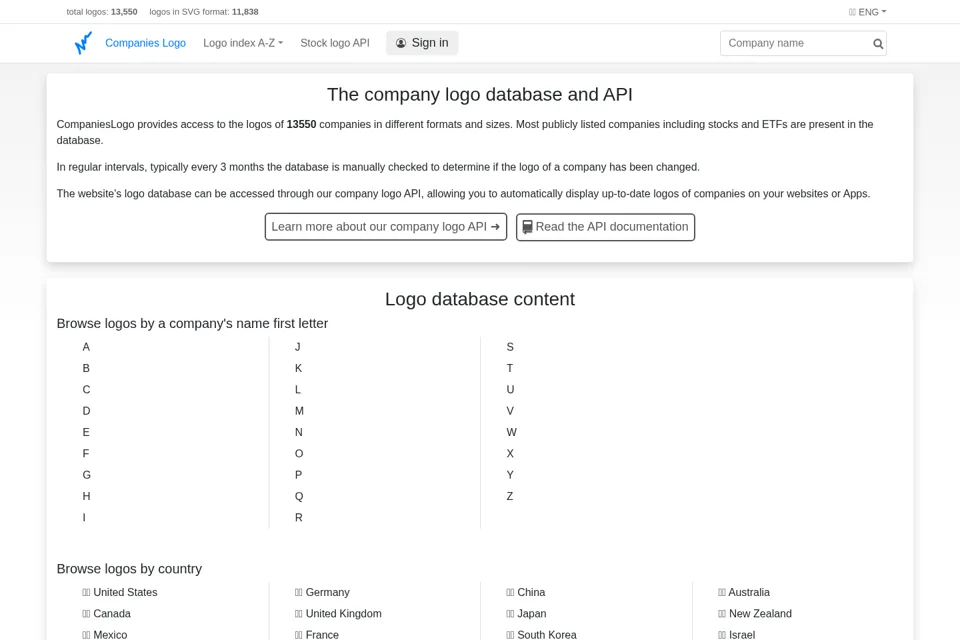Browse logos starting with letter K
The width and height of the screenshot is (960, 640).
[298, 368]
